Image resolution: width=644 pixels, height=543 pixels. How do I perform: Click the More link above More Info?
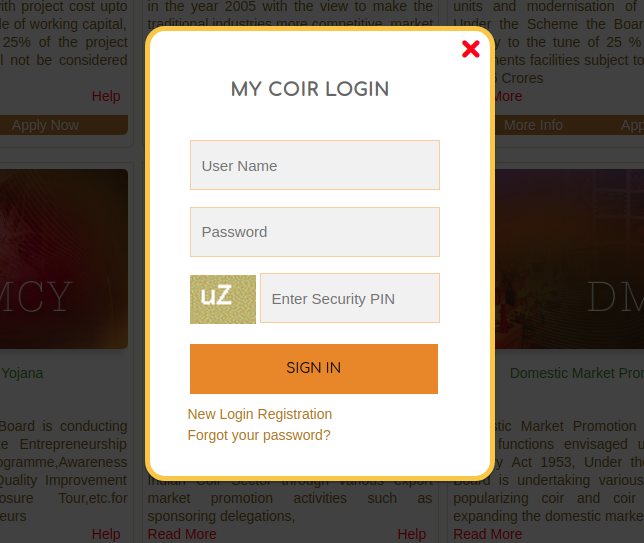click(507, 96)
